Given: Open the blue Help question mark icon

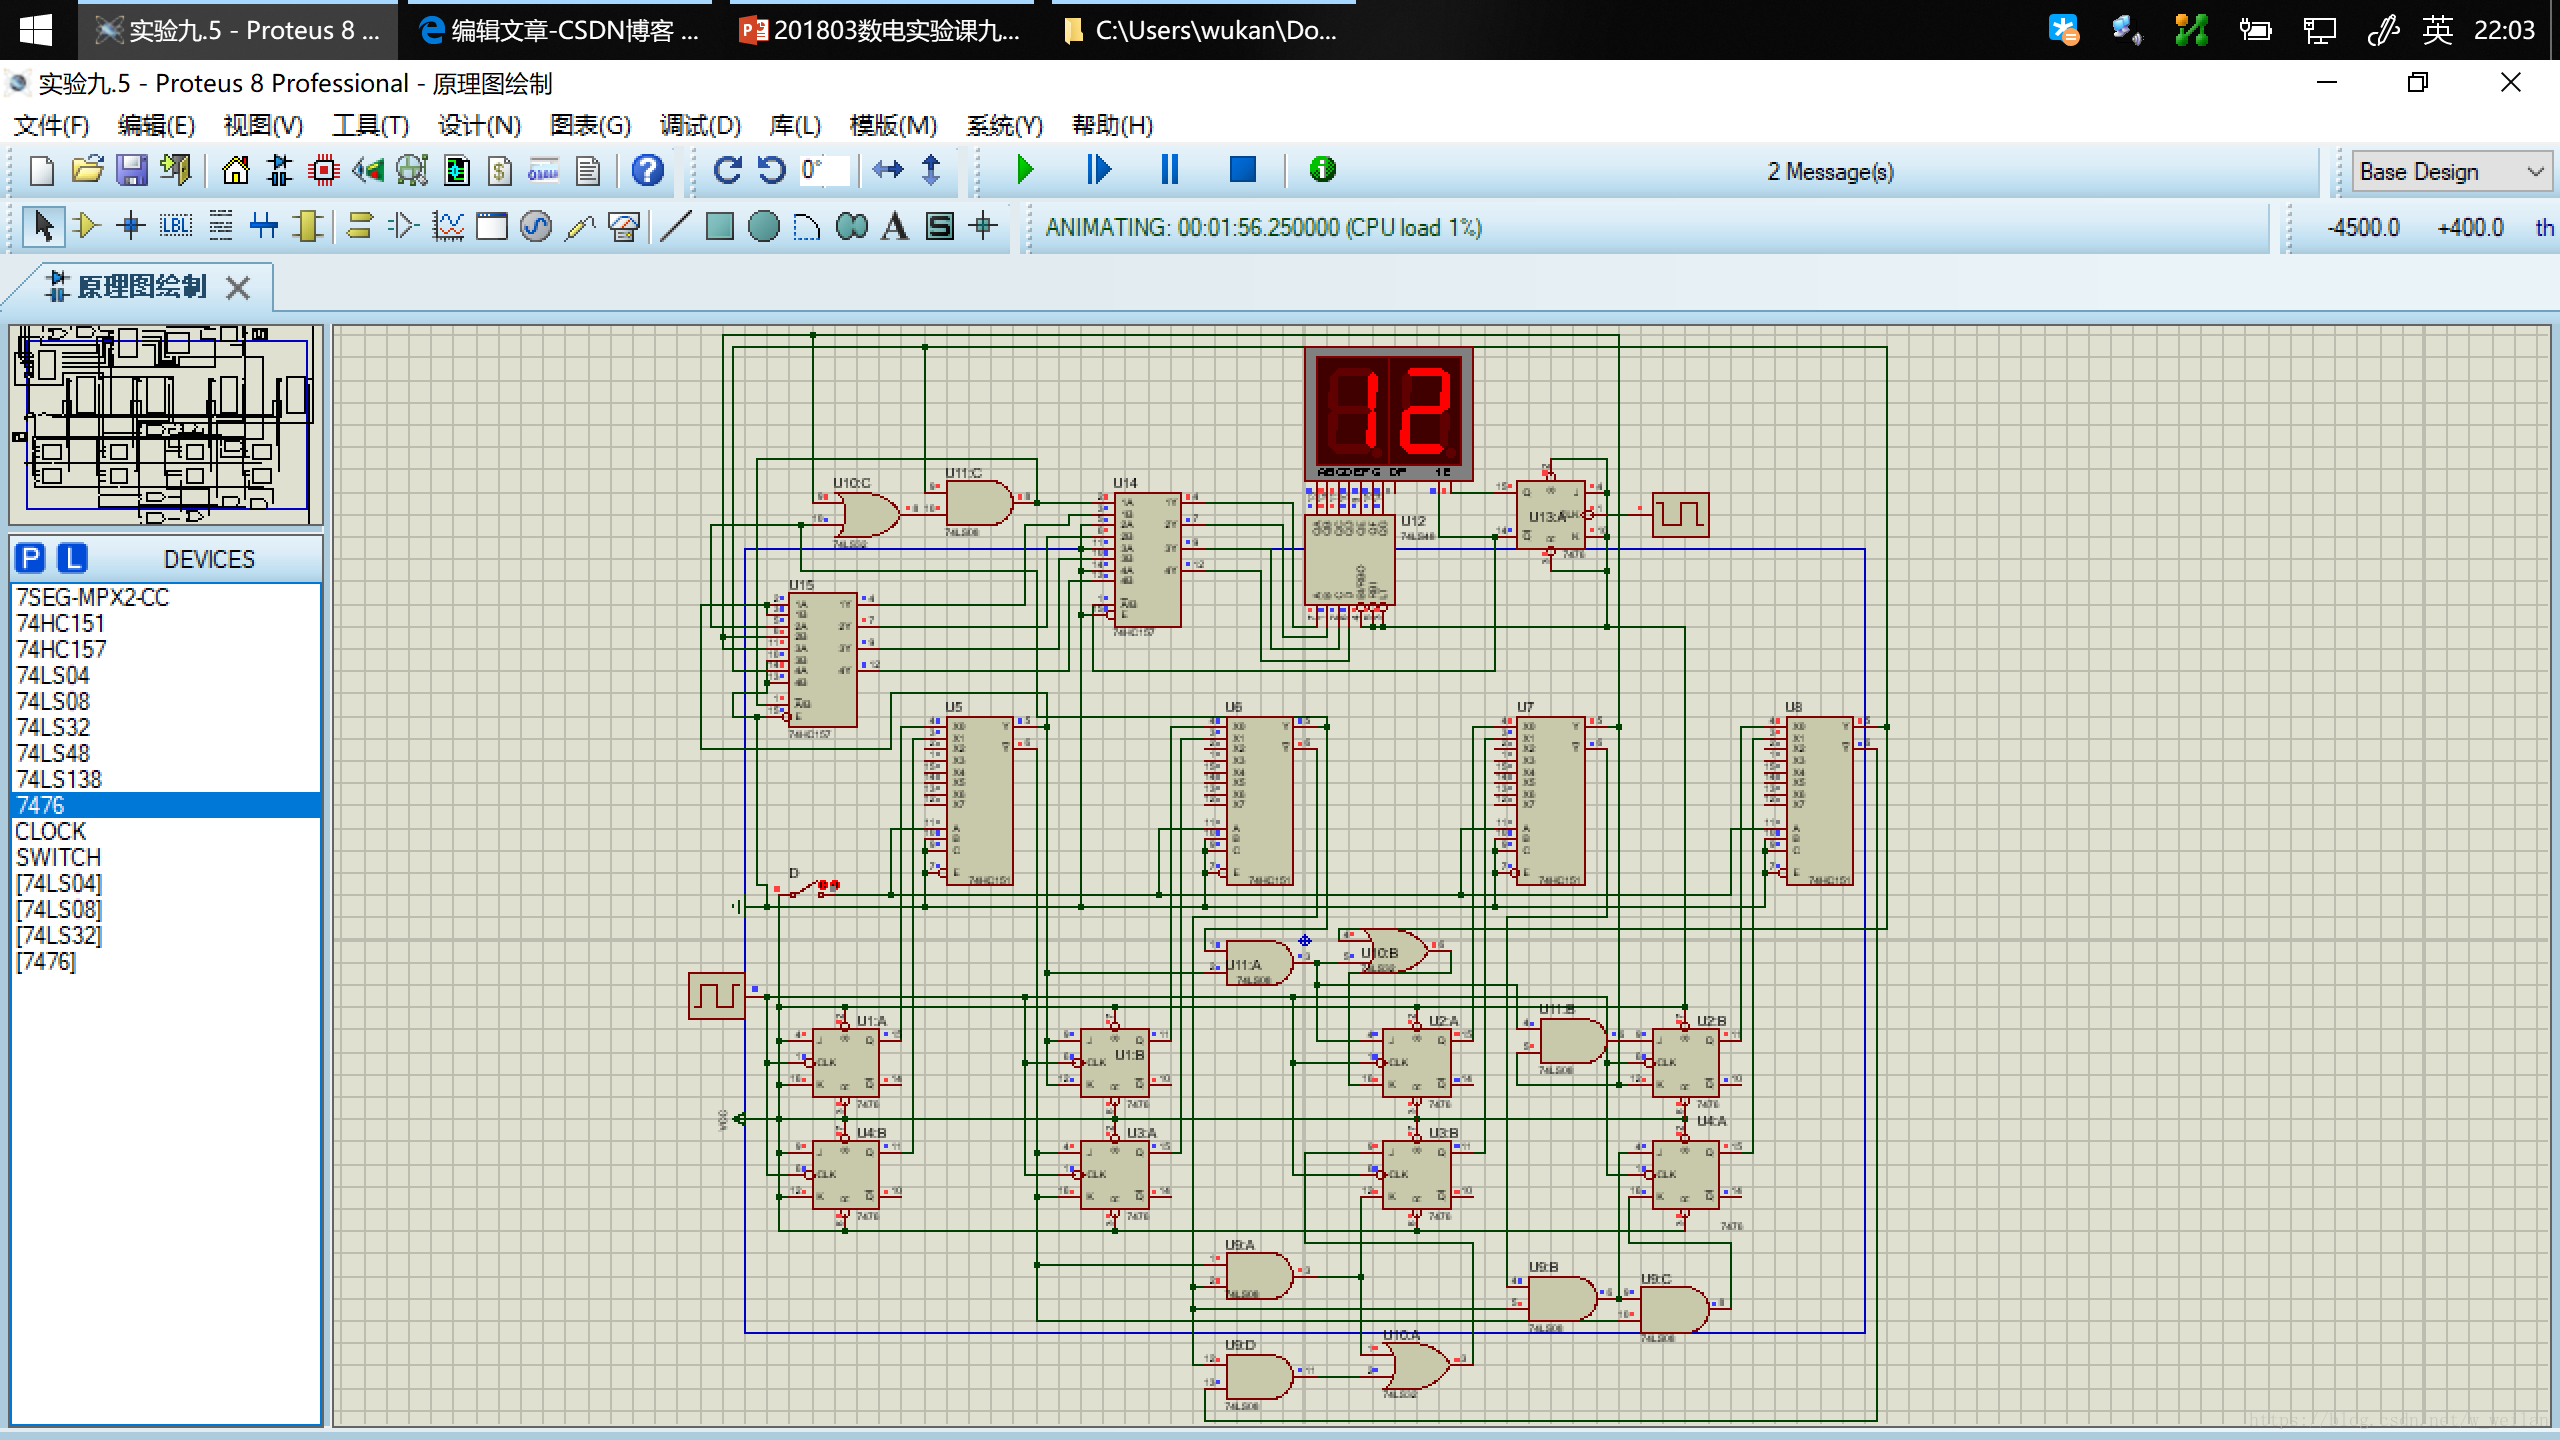Looking at the screenshot, I should pyautogui.click(x=647, y=170).
